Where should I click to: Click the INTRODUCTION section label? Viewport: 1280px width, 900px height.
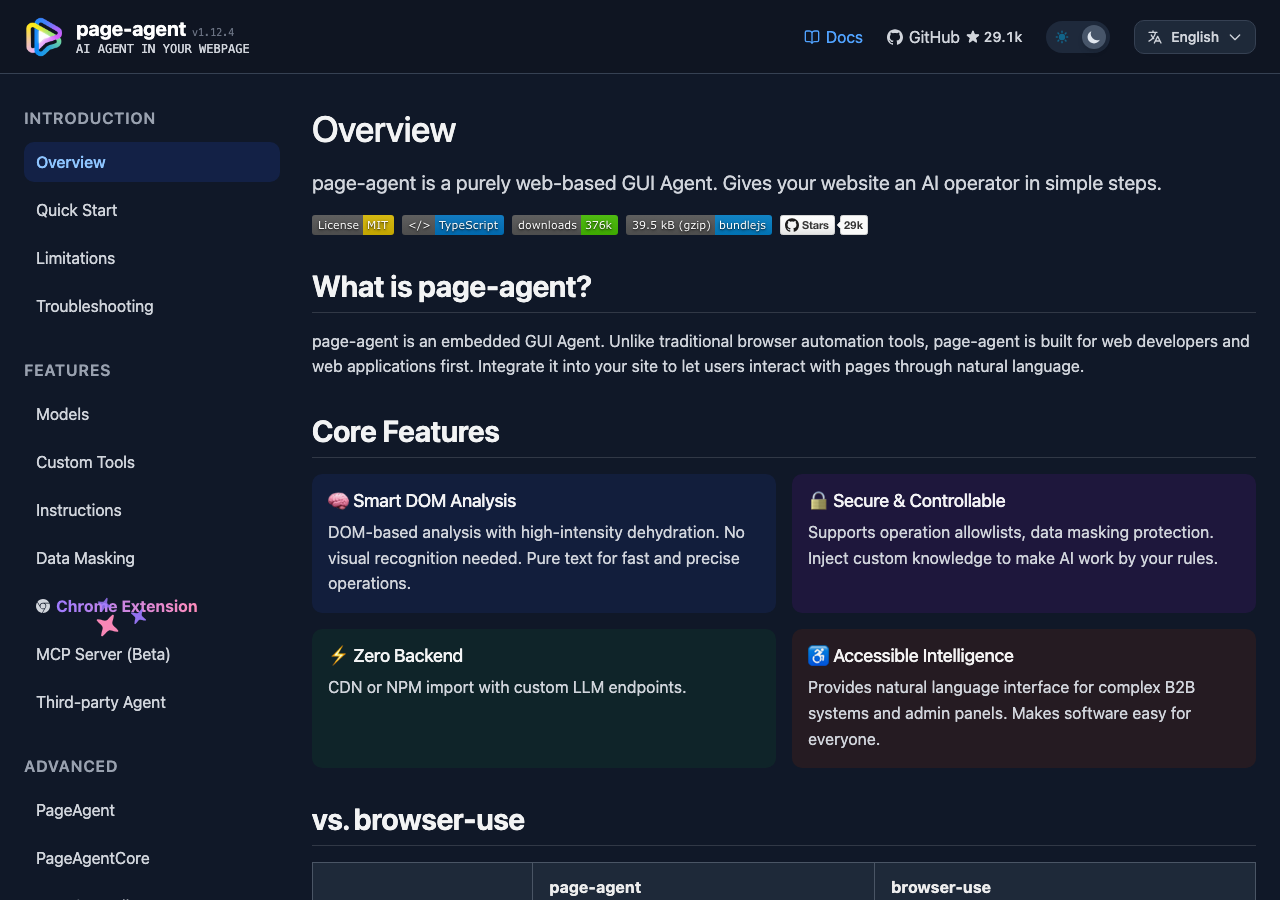coord(90,118)
